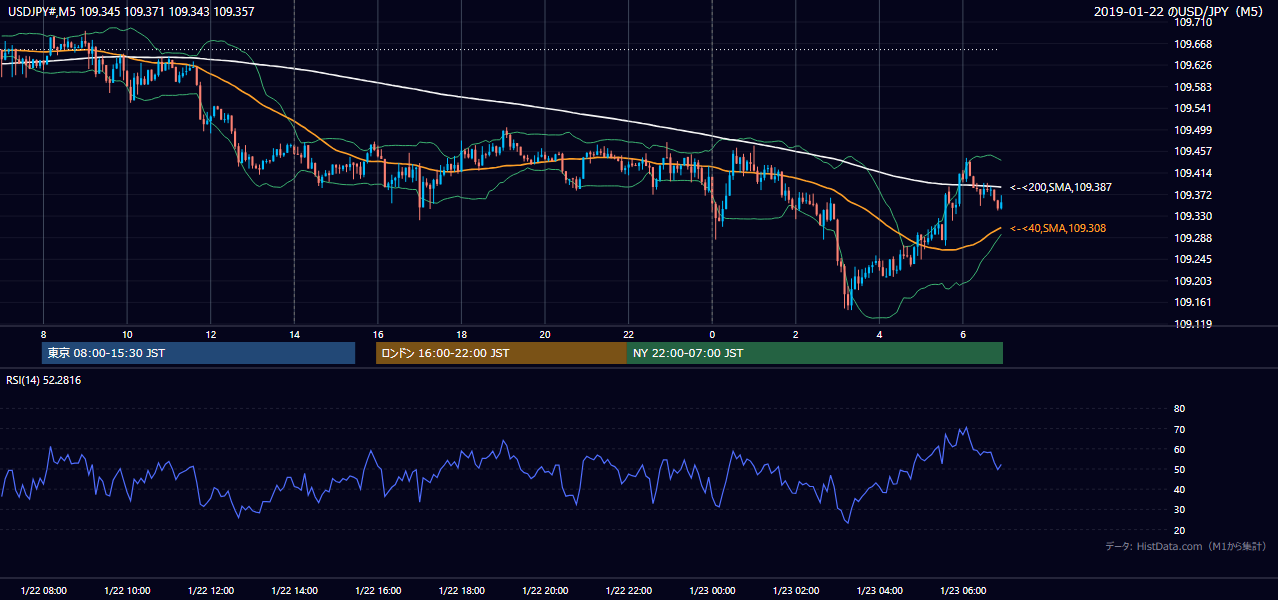Click the 1/22 18:00 date label
Image resolution: width=1278 pixels, height=600 pixels.
pos(461,590)
